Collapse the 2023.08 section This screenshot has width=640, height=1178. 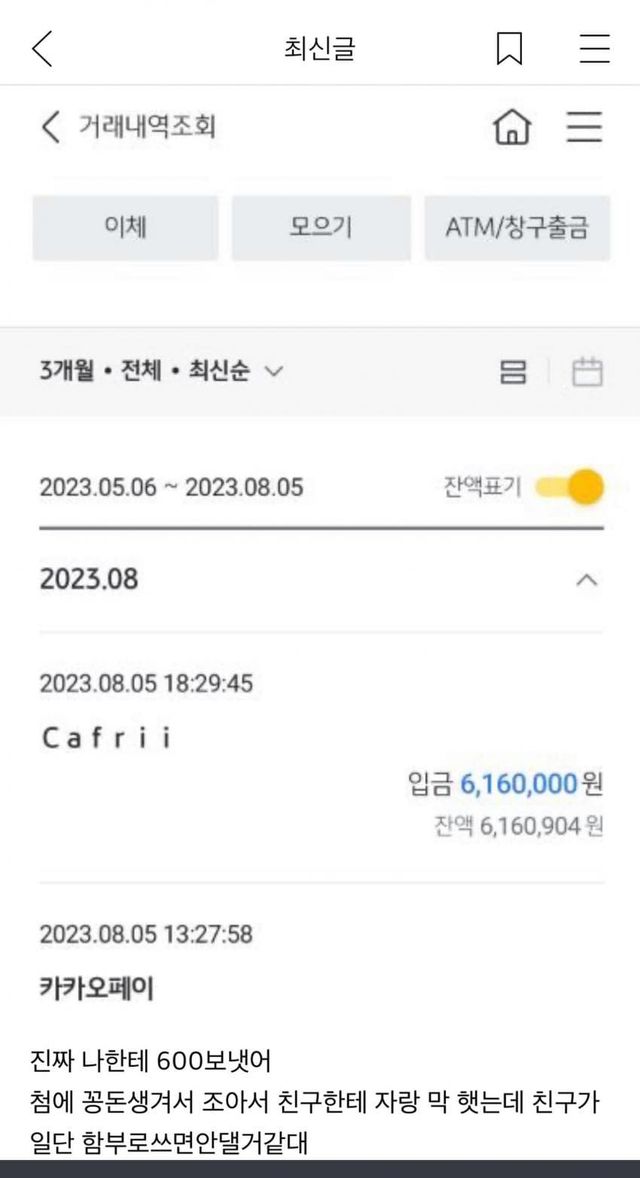[x=588, y=580]
